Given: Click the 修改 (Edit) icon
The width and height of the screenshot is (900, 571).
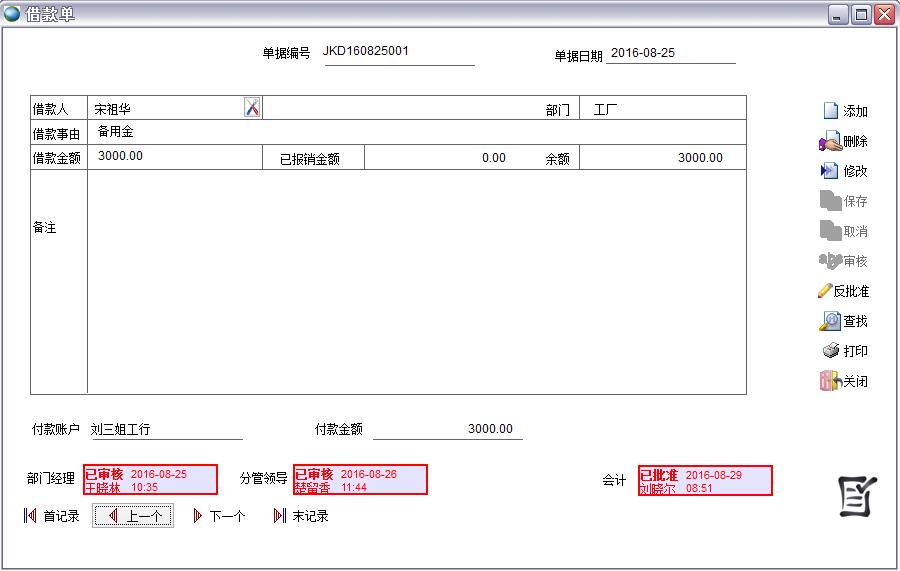Looking at the screenshot, I should coord(829,171).
